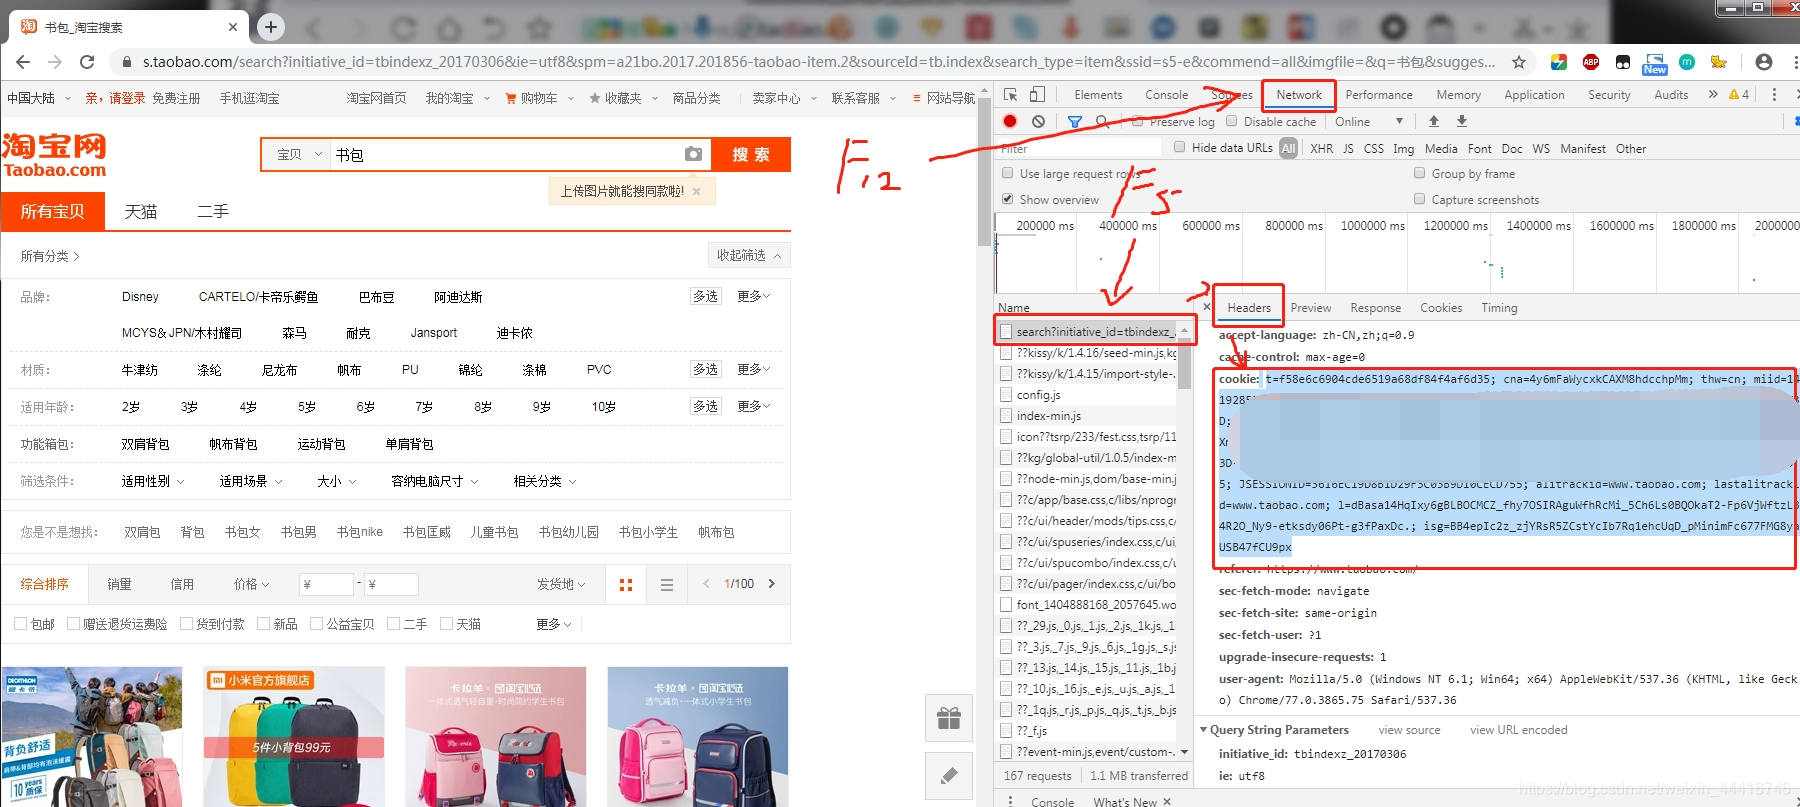Toggle the device toolbar icon in DevTools
Screen dimensions: 1800x807
(1037, 95)
